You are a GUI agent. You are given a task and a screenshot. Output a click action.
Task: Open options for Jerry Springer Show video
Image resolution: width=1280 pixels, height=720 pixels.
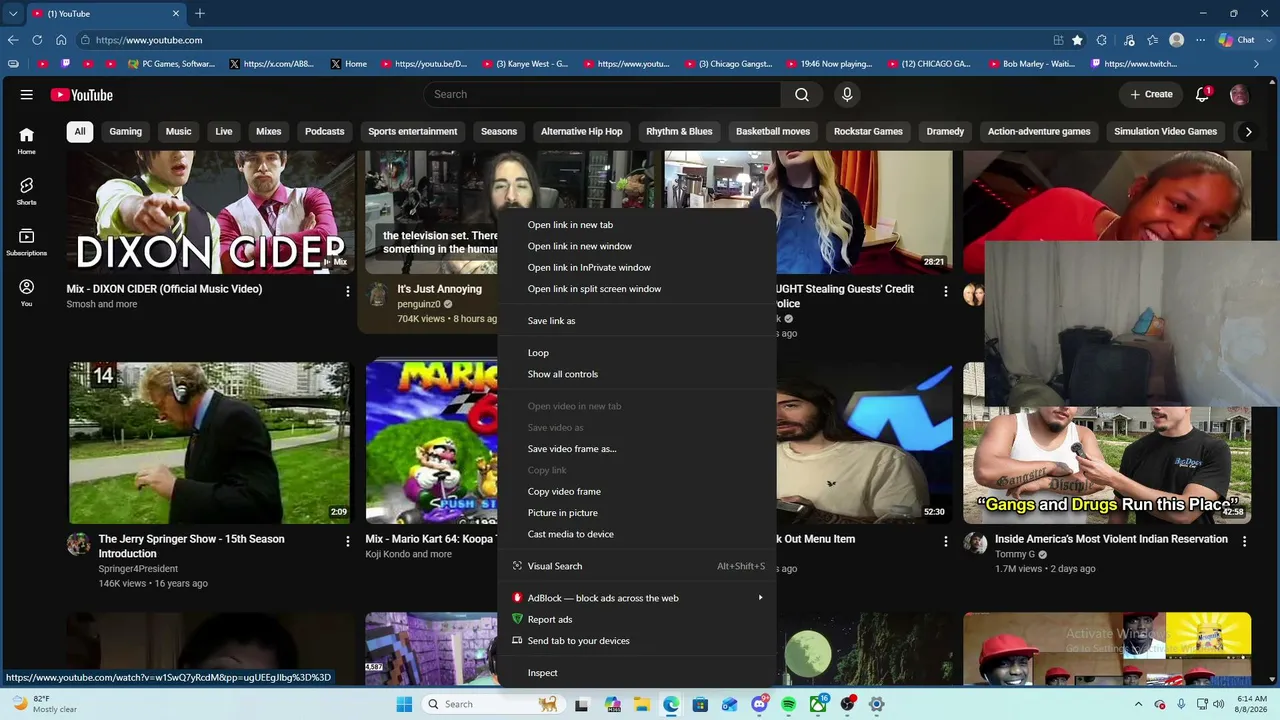[x=348, y=541]
